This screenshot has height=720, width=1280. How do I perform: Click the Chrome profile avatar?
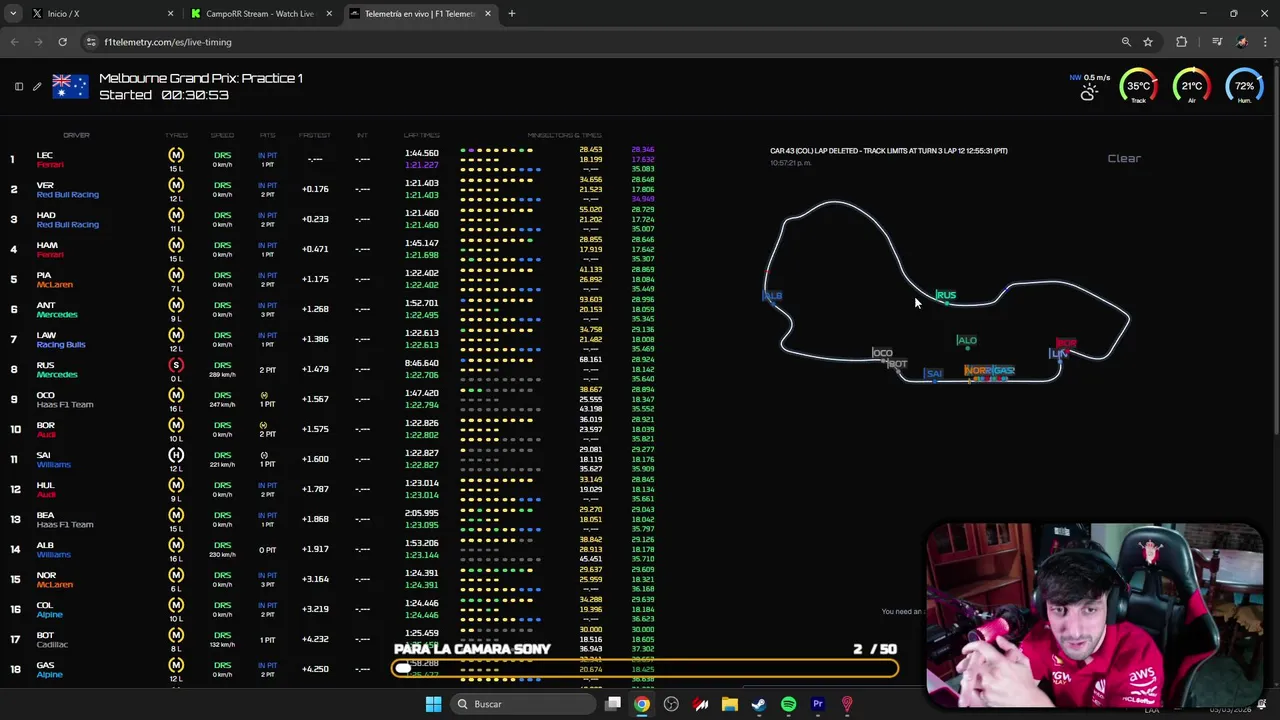tap(1242, 42)
